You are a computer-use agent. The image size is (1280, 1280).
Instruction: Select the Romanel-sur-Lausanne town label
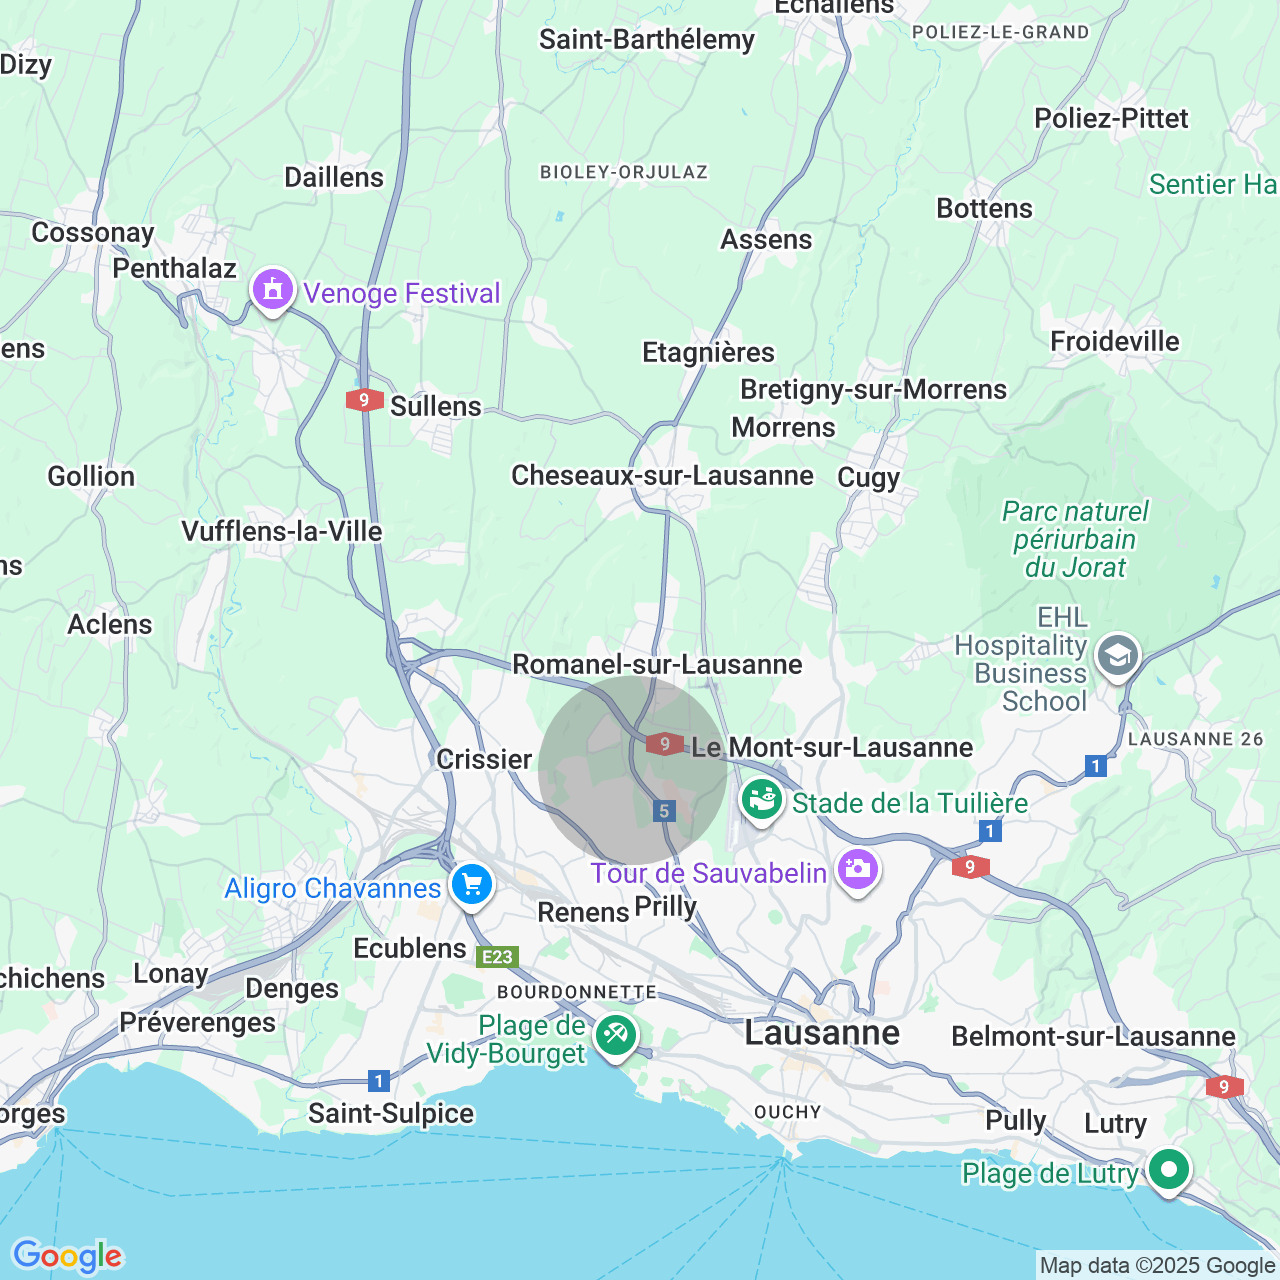pos(657,664)
